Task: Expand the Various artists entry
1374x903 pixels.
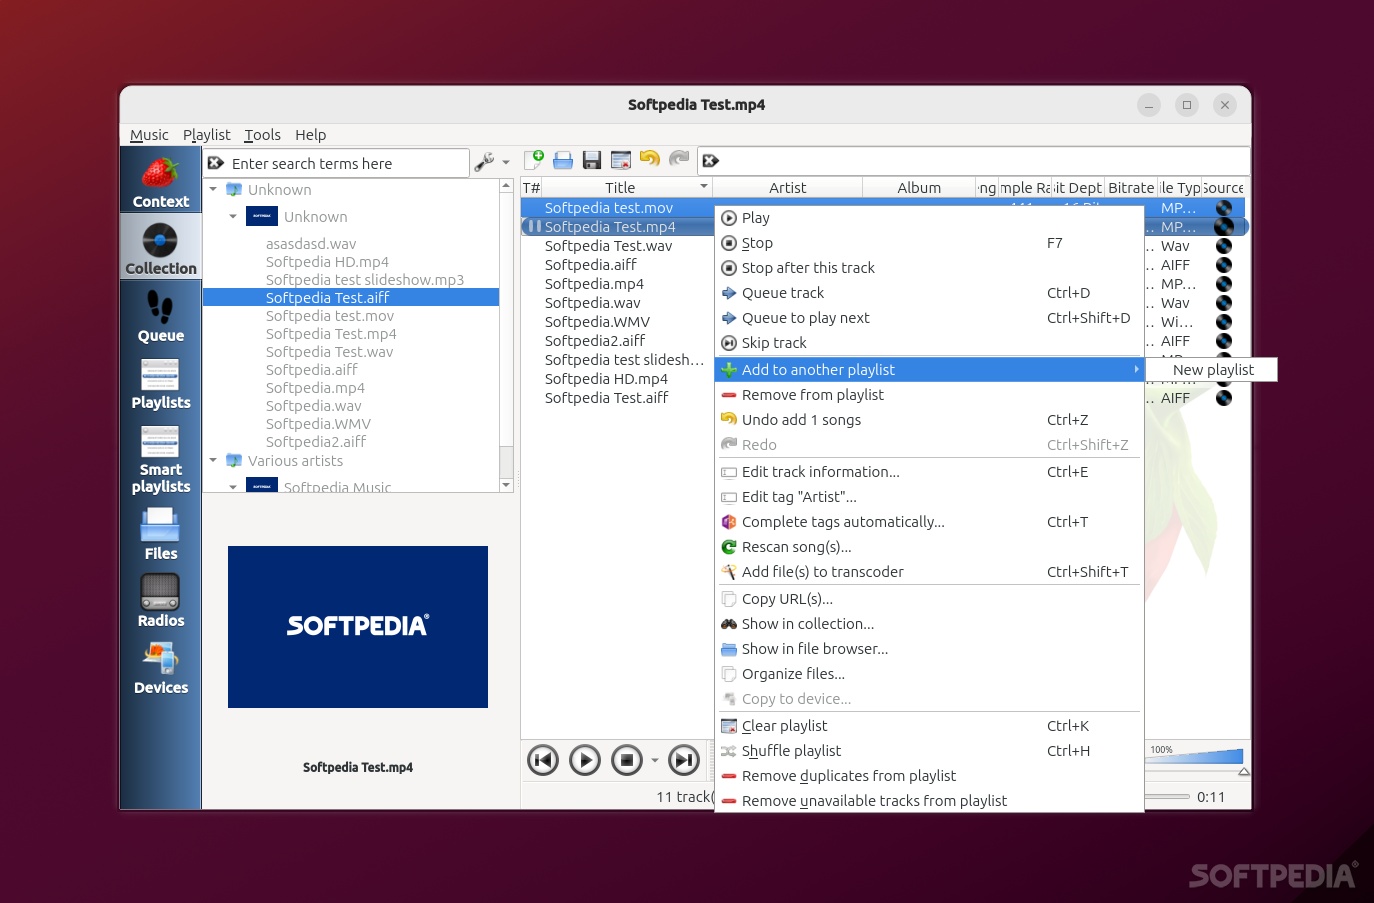Action: point(212,461)
